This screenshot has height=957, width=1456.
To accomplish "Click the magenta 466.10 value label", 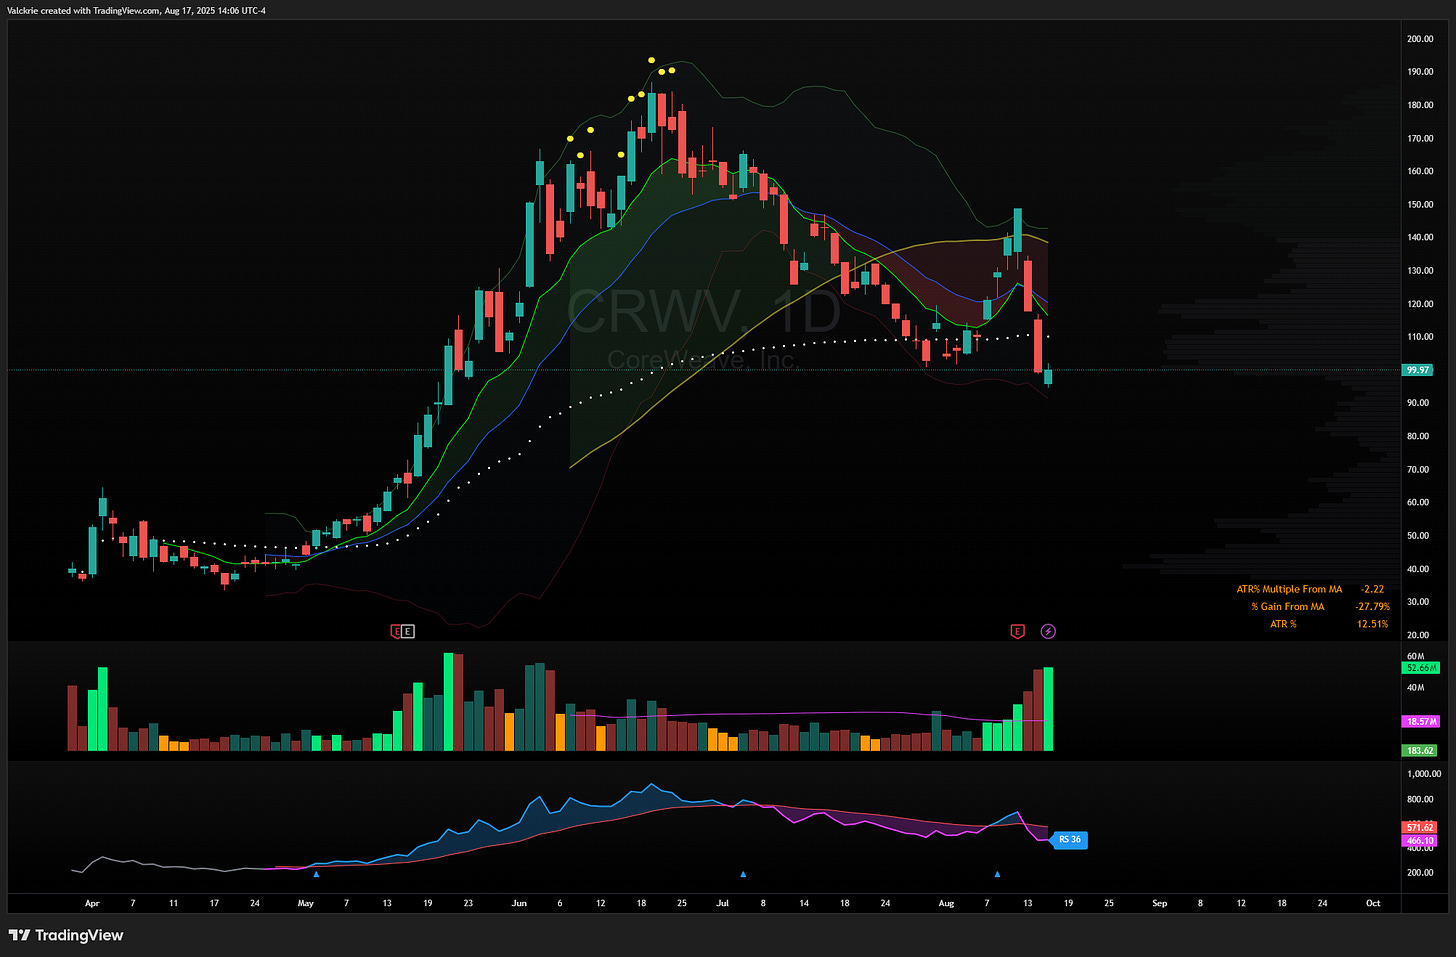I will coord(1420,841).
